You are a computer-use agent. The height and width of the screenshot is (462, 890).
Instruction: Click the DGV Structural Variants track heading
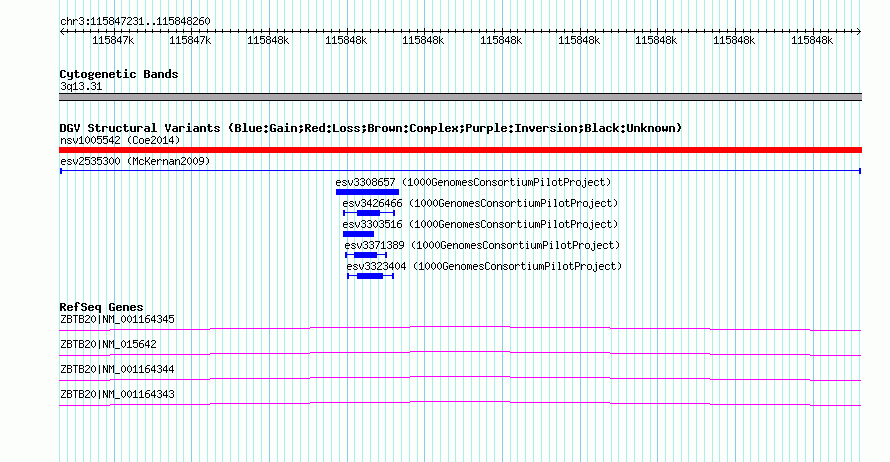coord(370,128)
